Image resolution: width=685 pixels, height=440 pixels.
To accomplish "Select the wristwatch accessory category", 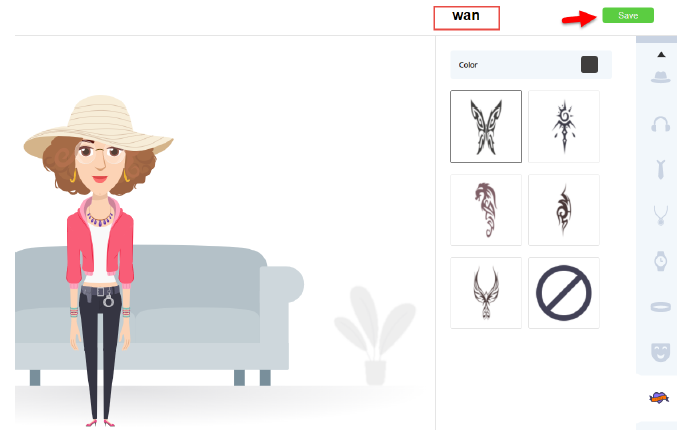I will pyautogui.click(x=660, y=261).
